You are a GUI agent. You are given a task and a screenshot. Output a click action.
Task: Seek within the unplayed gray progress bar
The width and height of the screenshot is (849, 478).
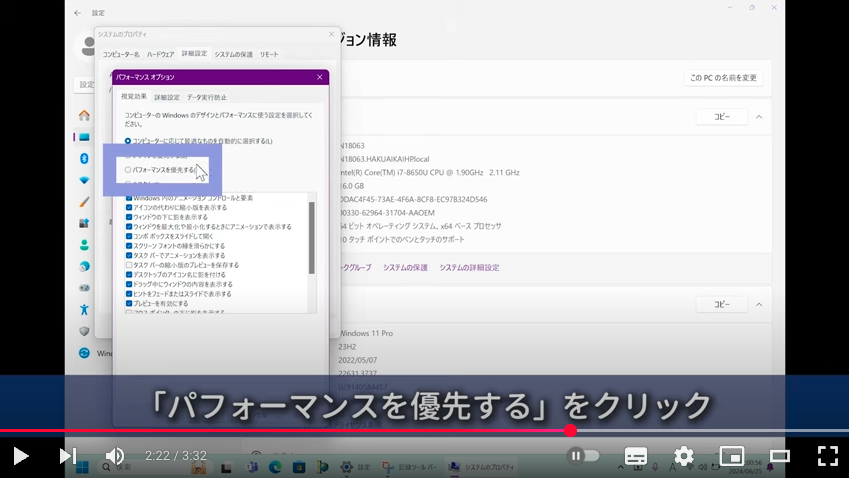[713, 430]
